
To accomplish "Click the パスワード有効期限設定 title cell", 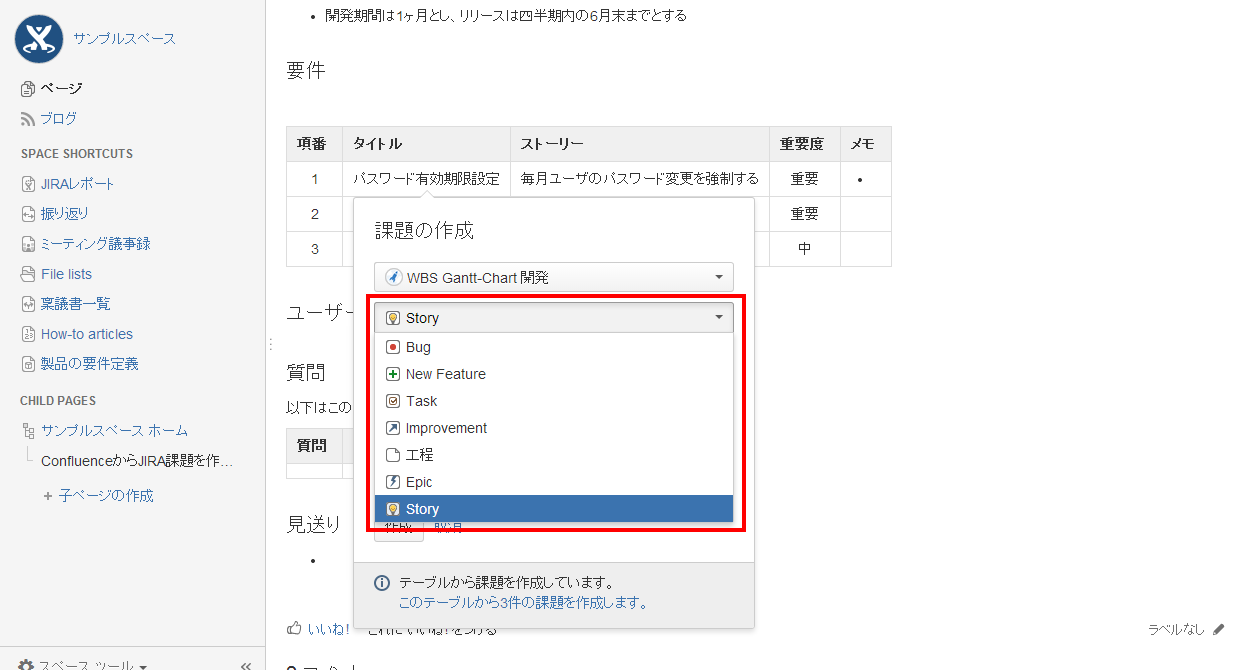I will [426, 179].
